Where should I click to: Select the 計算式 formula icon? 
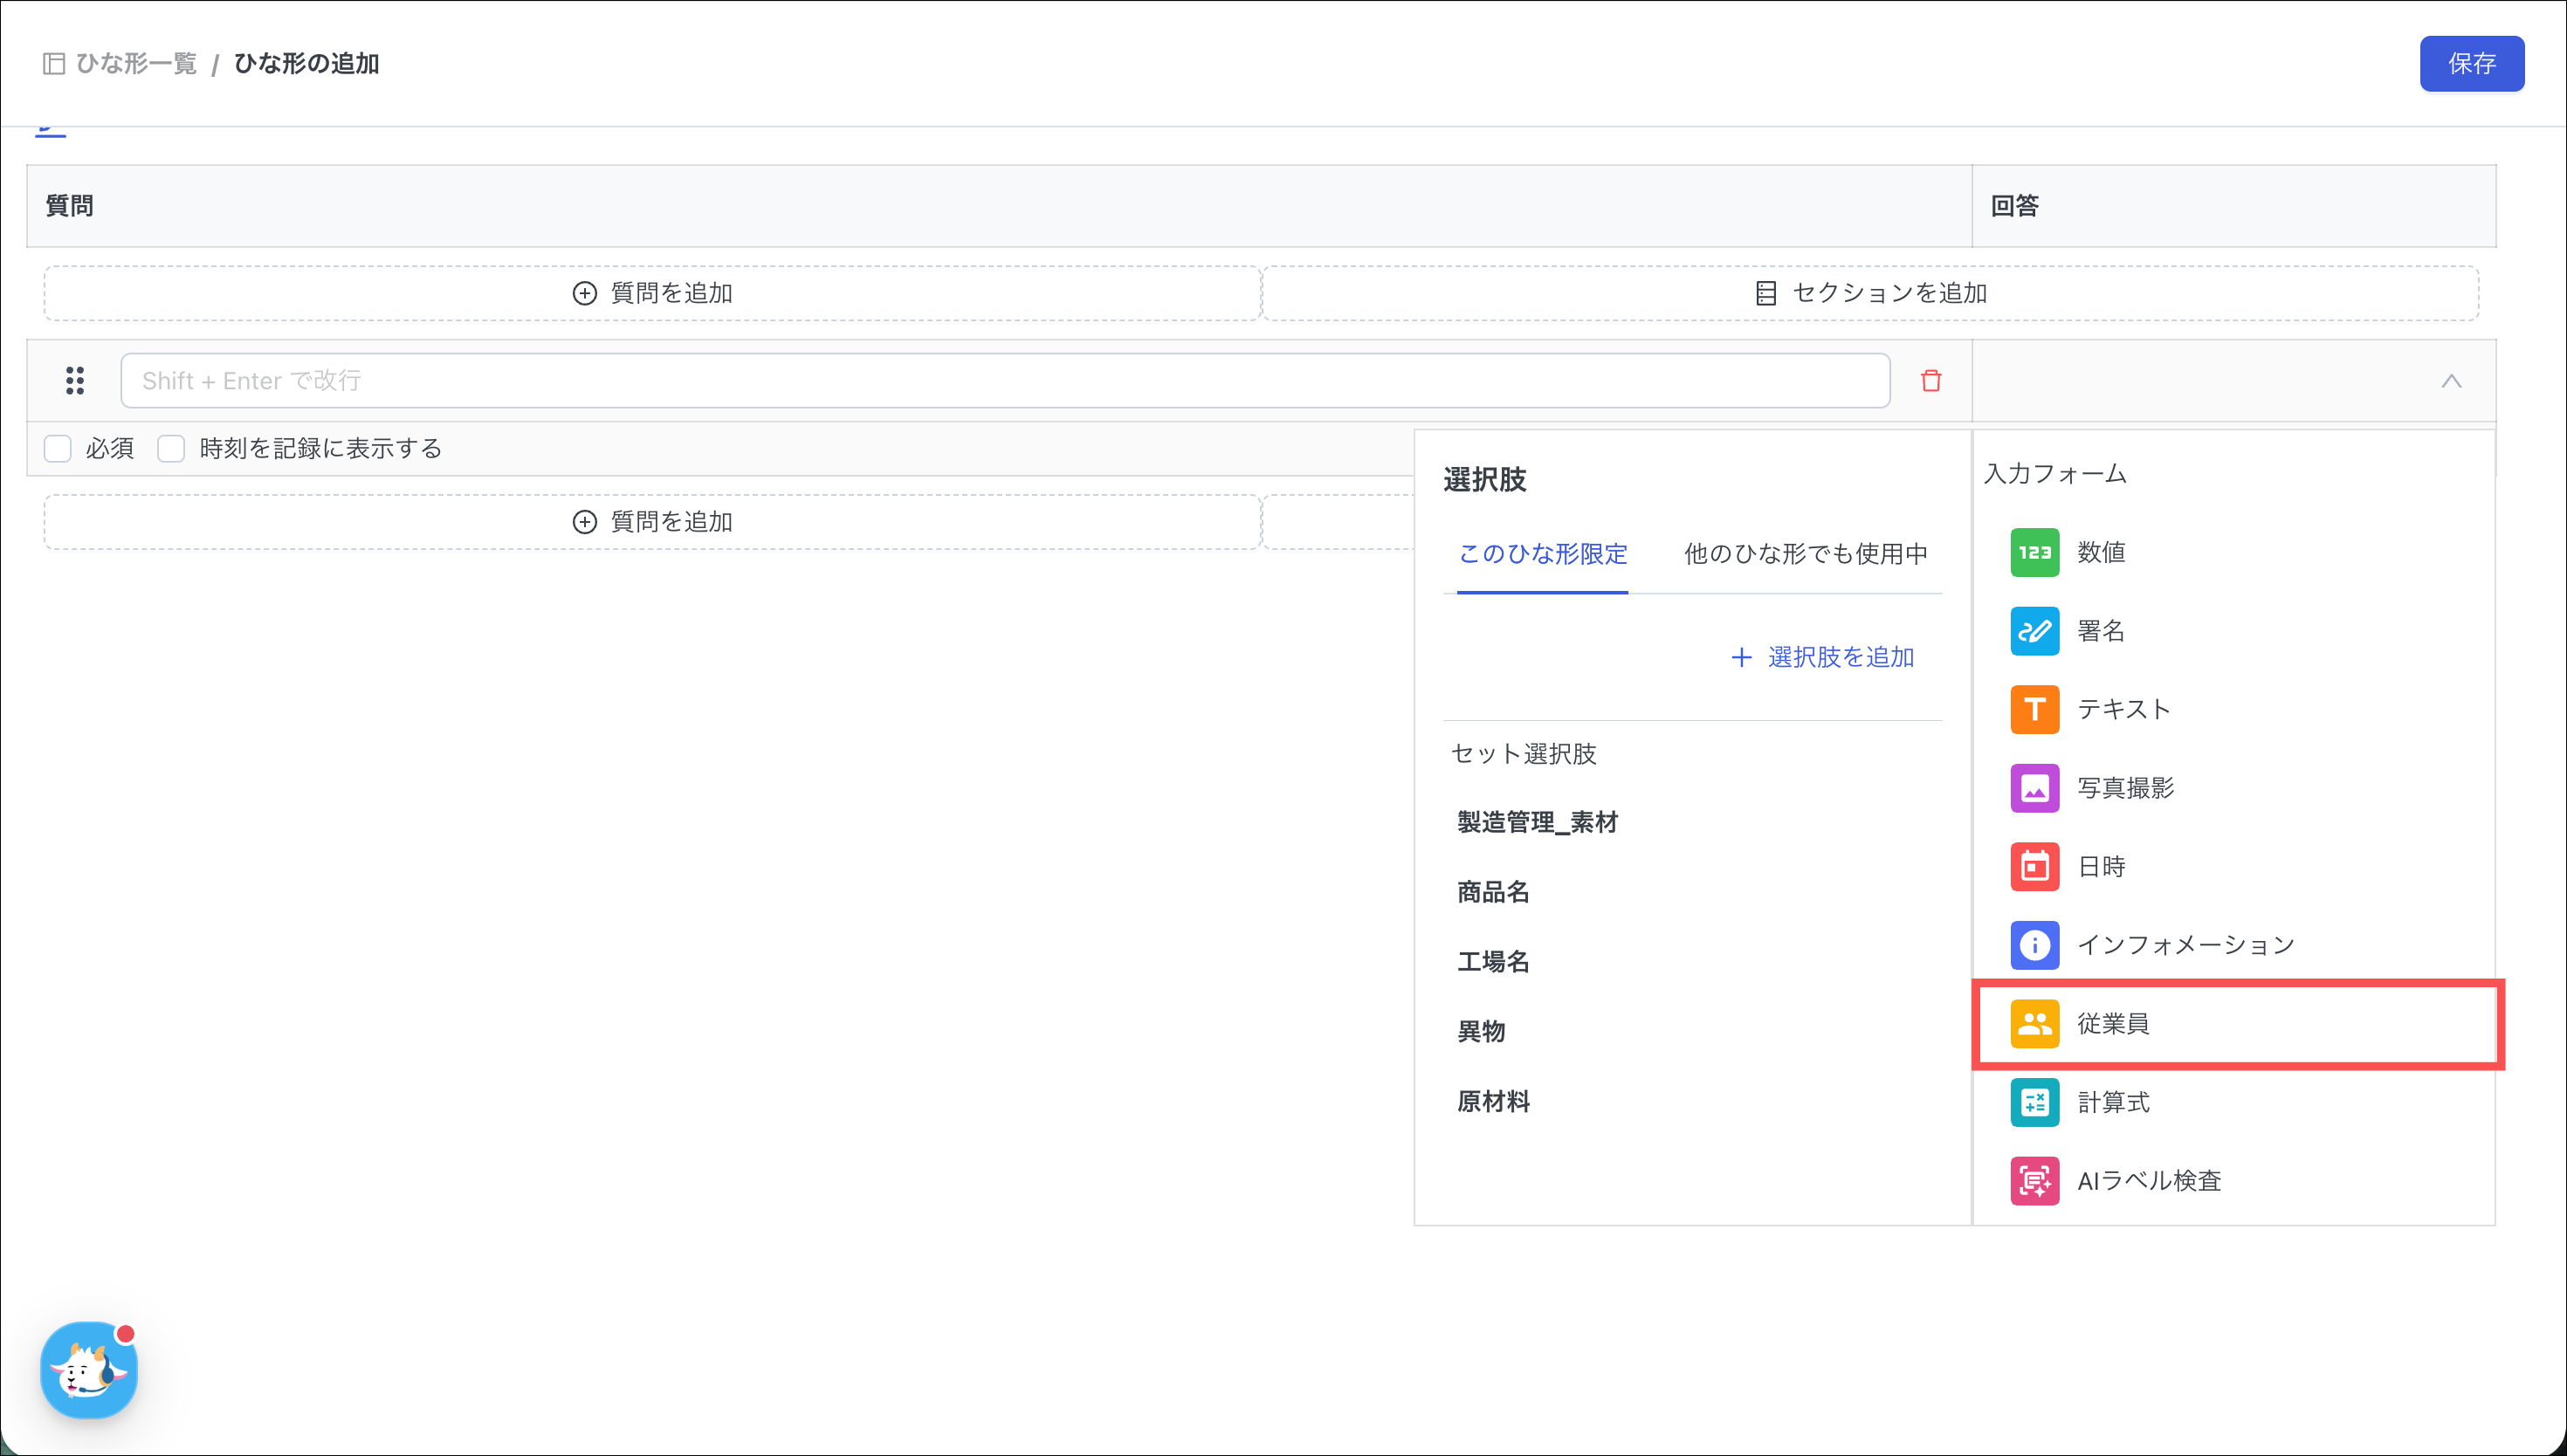2034,1102
